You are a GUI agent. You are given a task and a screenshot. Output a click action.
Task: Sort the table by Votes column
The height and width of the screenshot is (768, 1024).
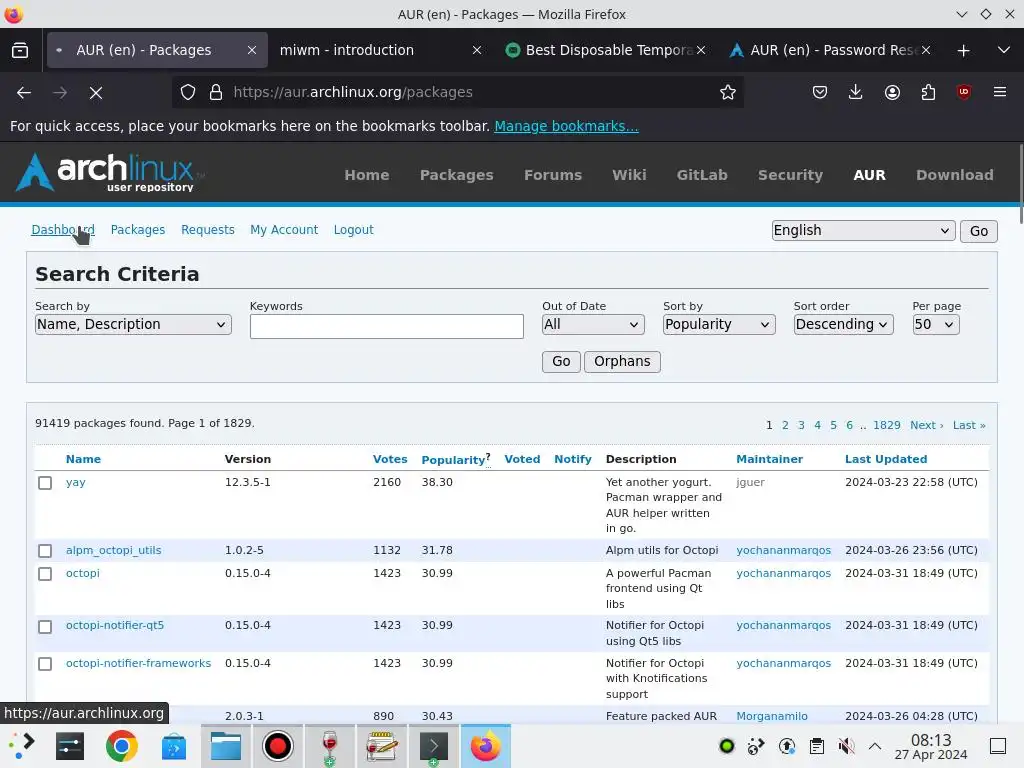390,459
